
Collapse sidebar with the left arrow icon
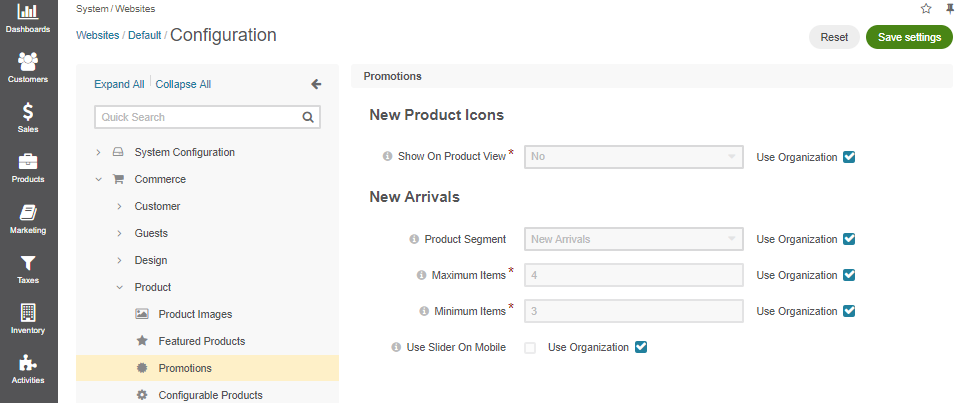pyautogui.click(x=316, y=84)
